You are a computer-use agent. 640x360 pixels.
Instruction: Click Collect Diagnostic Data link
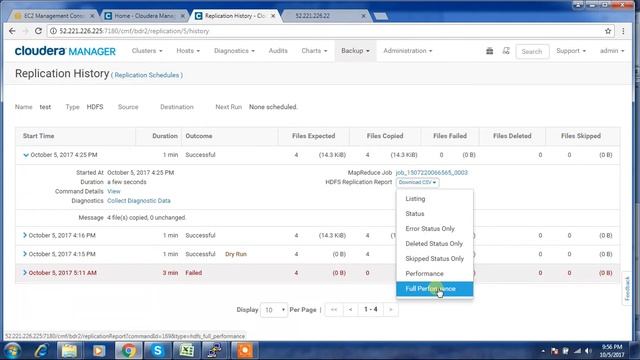(x=139, y=201)
